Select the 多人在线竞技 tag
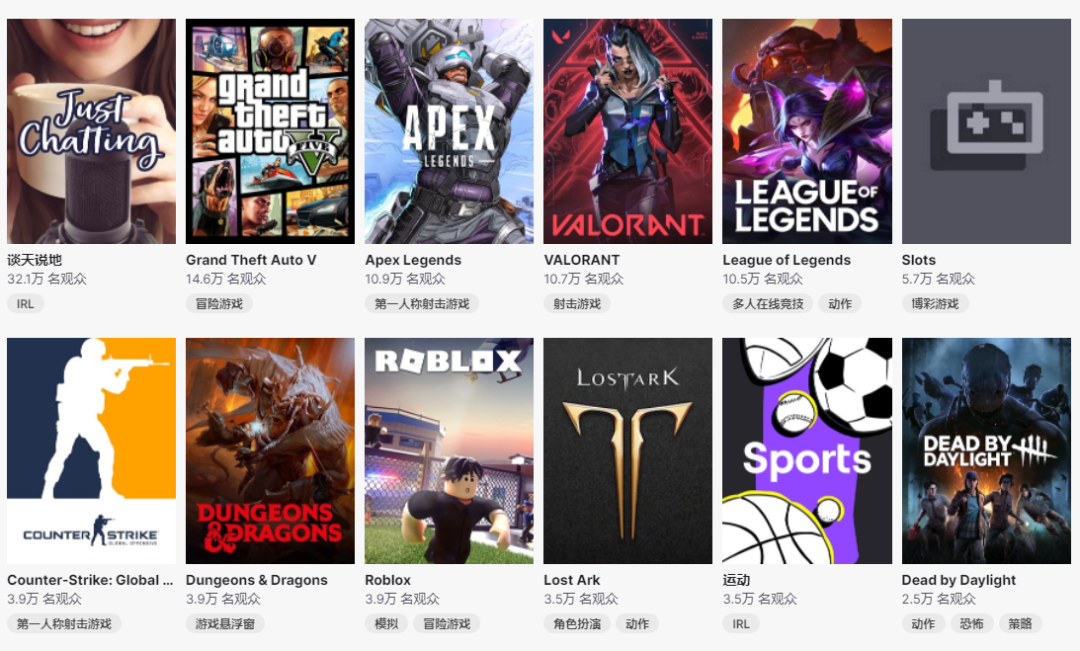This screenshot has height=651, width=1080. click(x=767, y=304)
